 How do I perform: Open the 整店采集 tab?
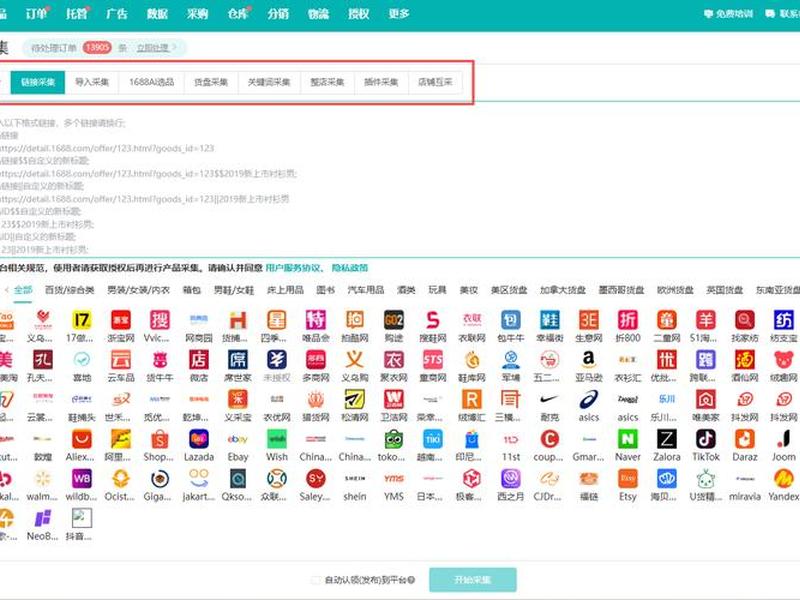click(x=327, y=82)
